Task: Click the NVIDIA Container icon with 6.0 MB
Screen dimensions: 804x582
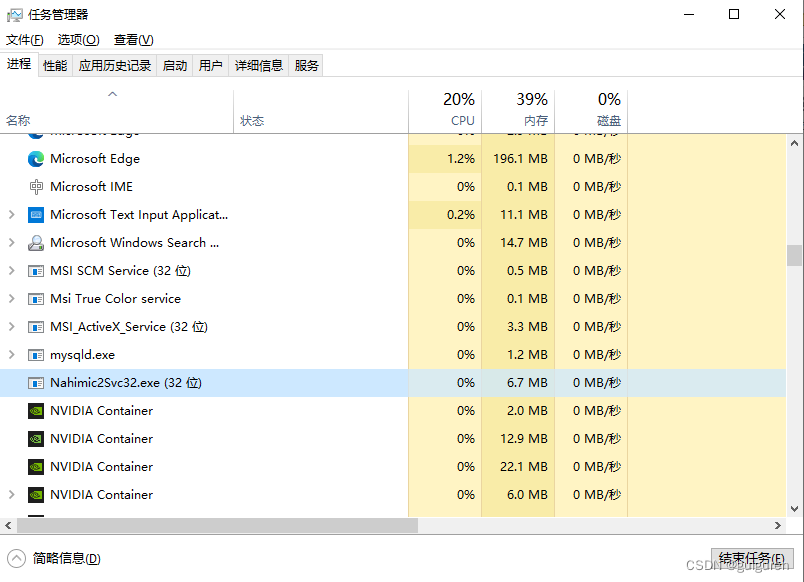Action: (36, 495)
